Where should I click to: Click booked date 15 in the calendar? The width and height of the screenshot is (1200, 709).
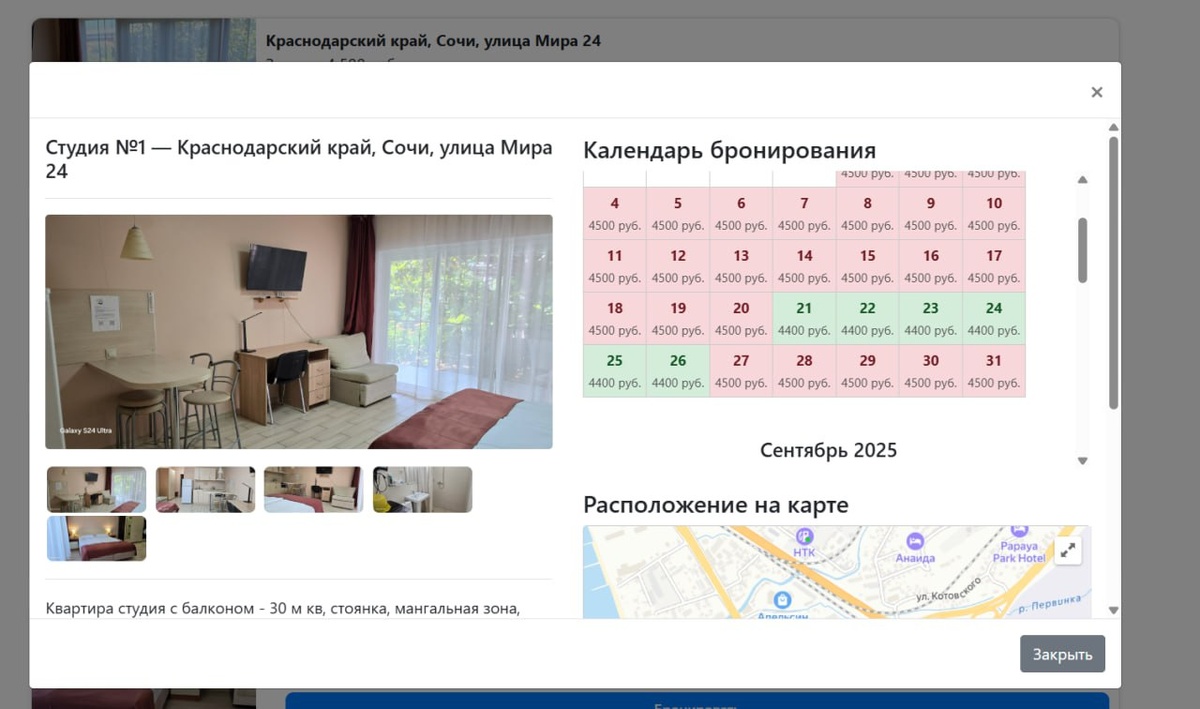867,266
